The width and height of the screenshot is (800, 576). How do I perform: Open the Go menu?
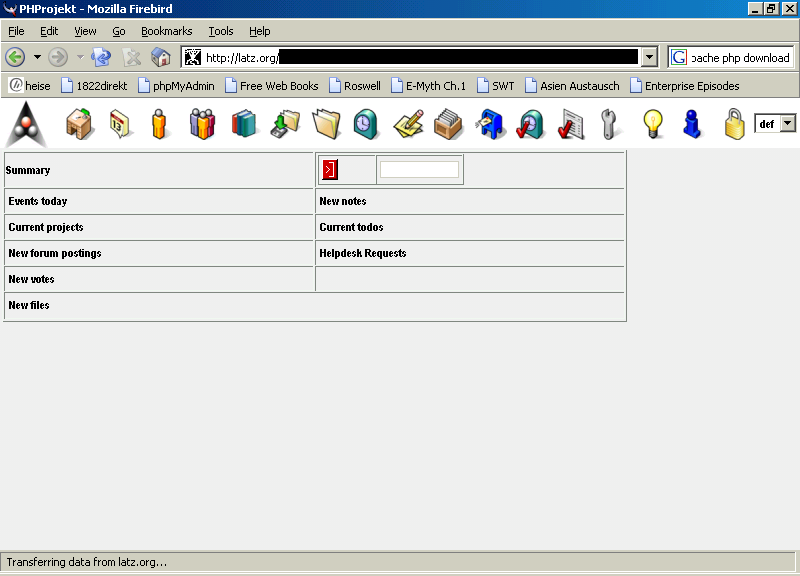tap(119, 31)
